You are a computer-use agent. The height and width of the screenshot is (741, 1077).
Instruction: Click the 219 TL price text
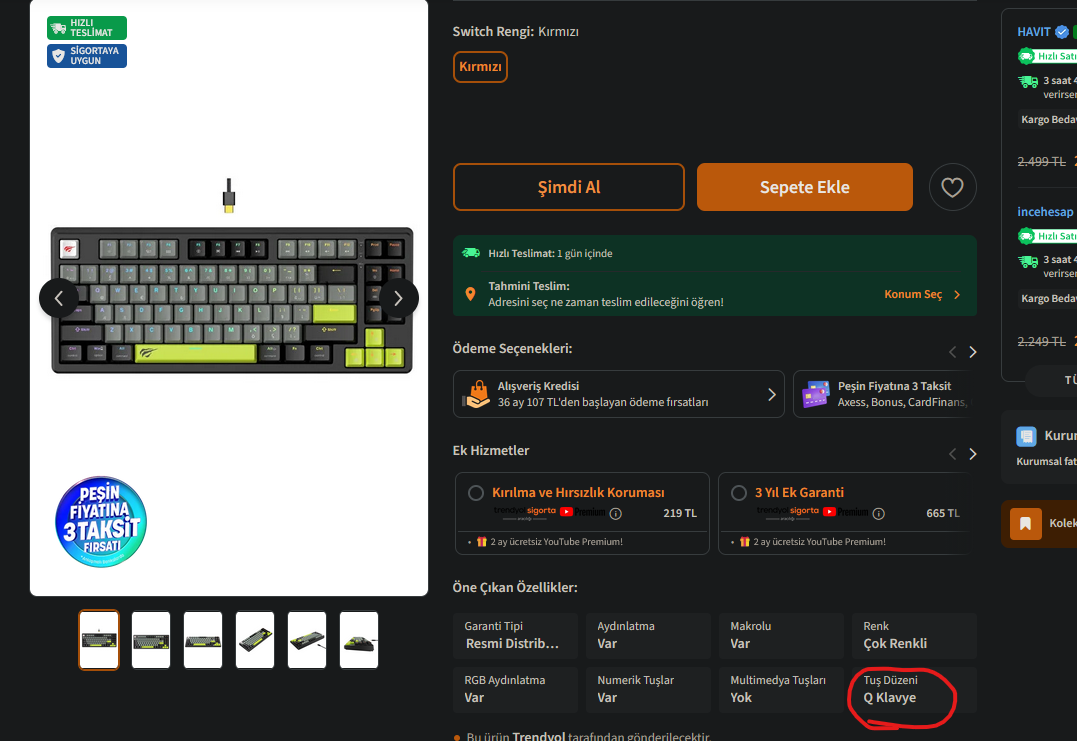pyautogui.click(x=680, y=513)
